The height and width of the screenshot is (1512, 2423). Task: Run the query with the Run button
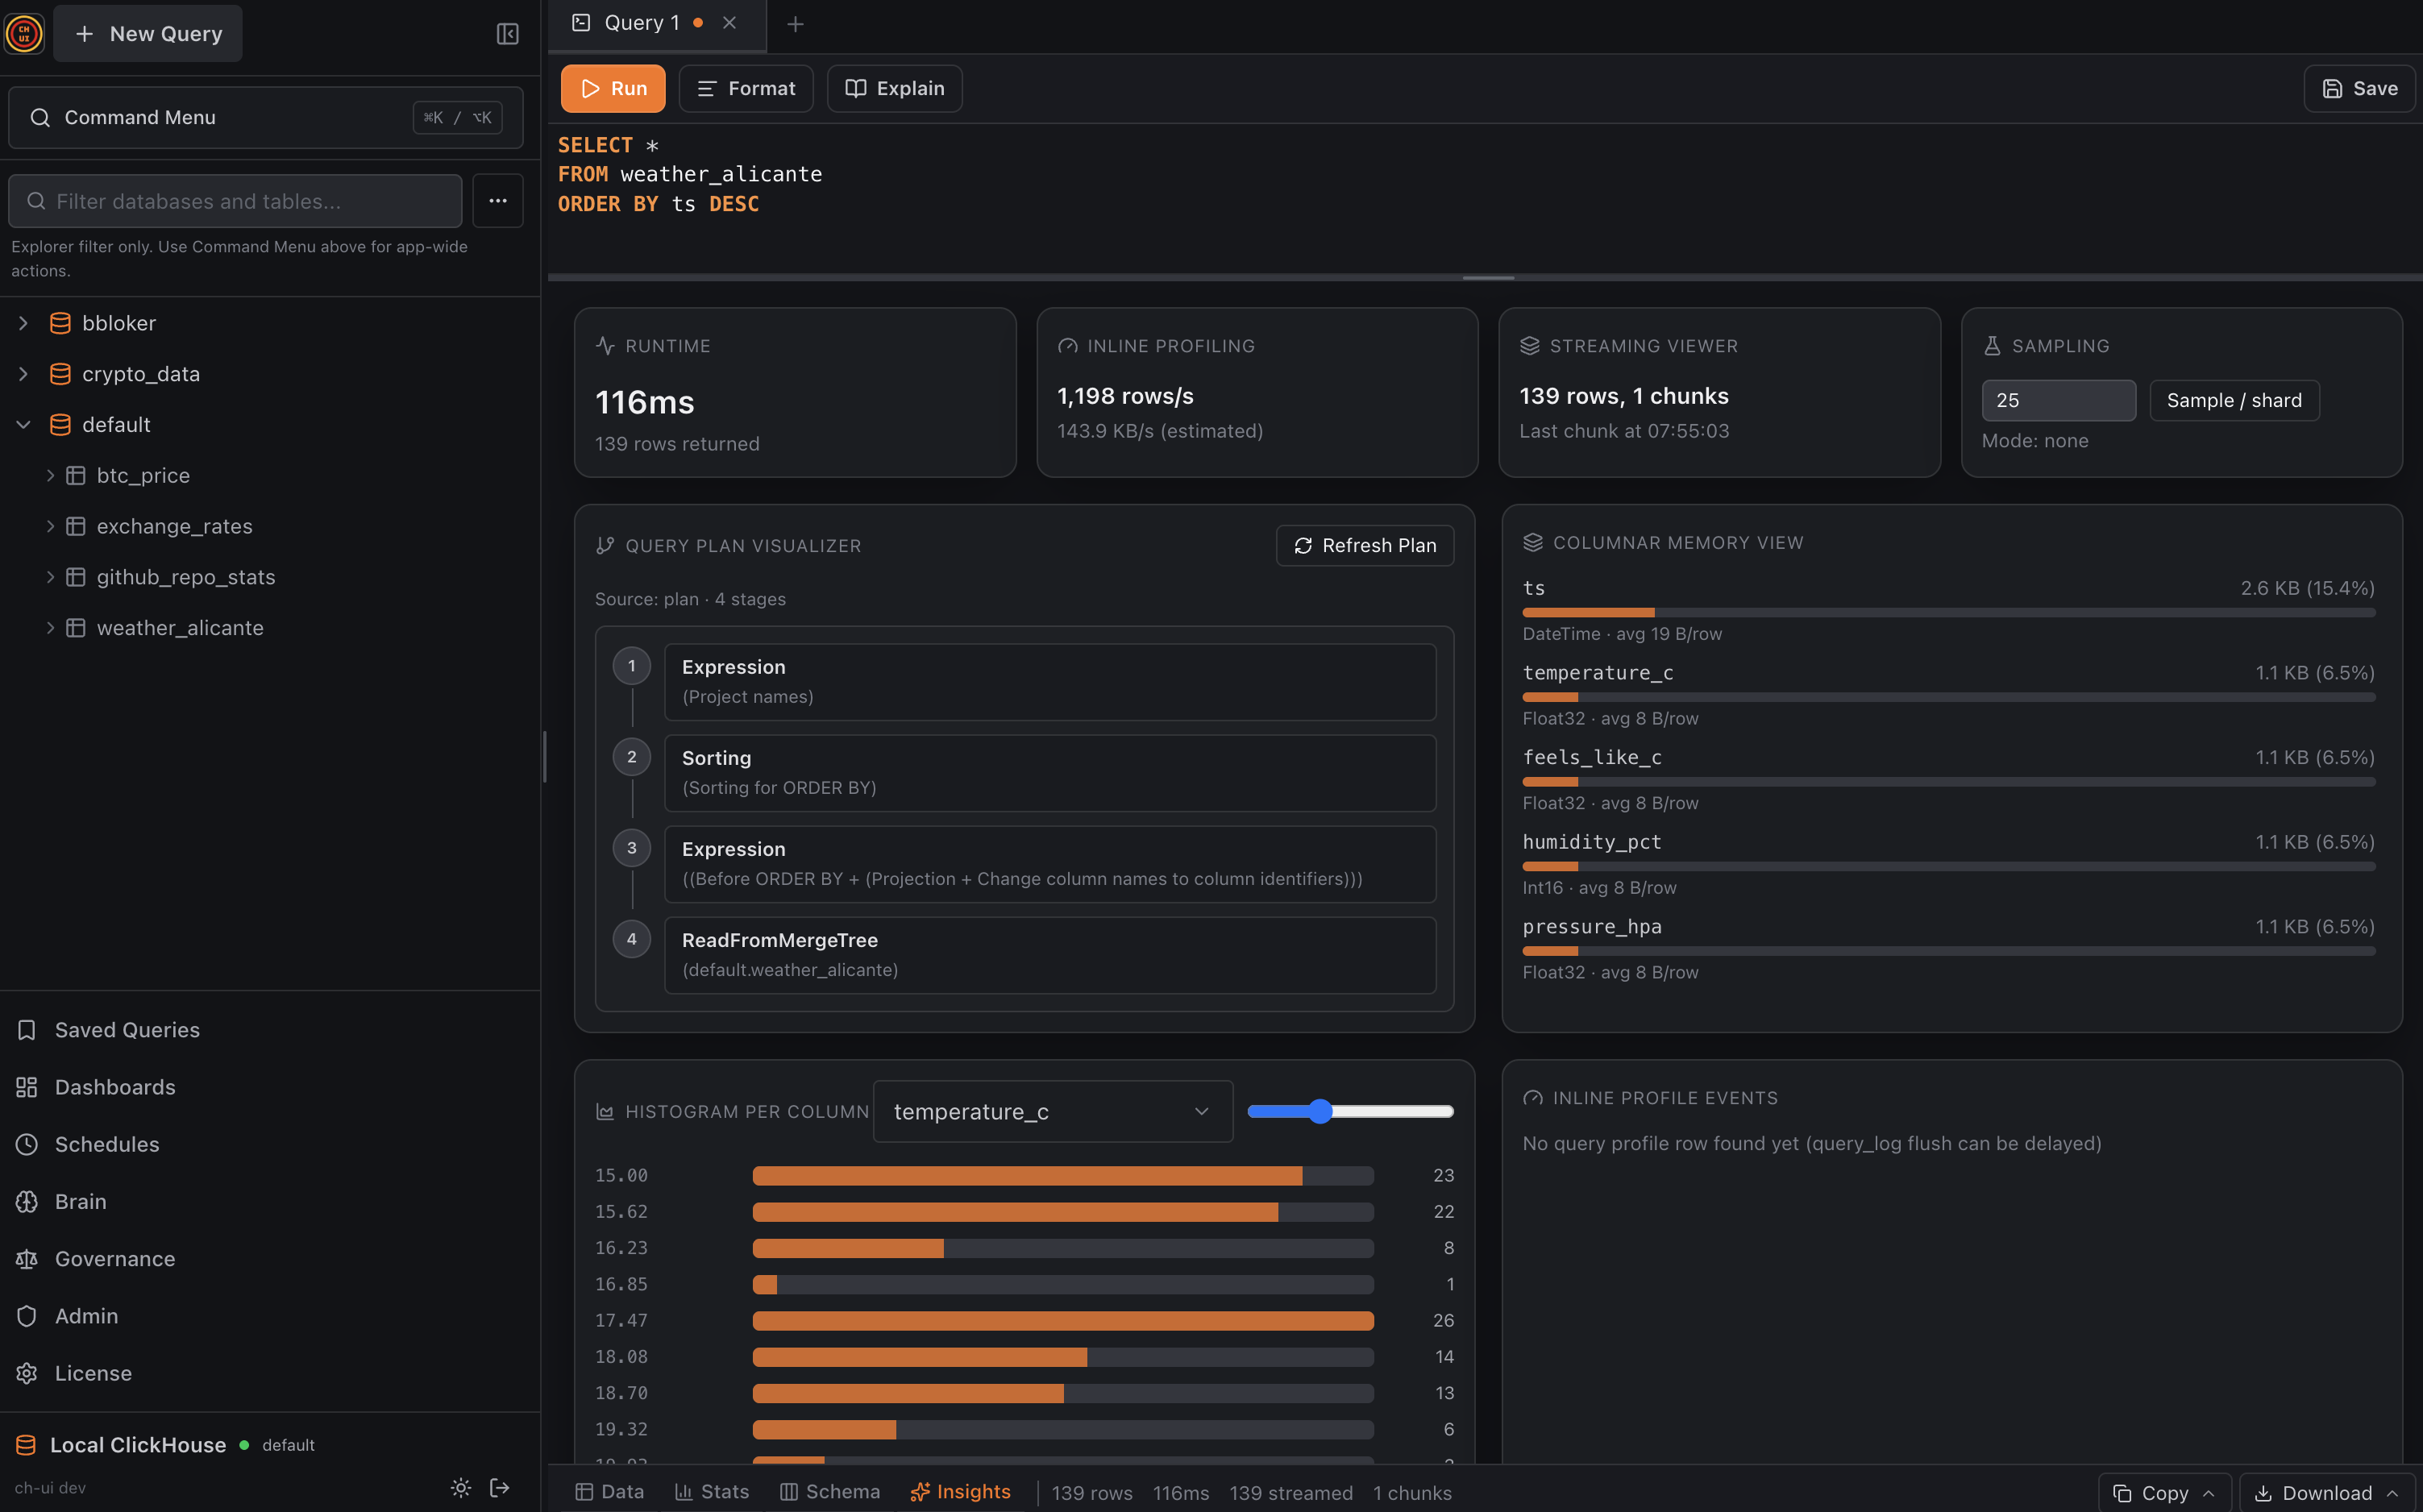coord(613,88)
